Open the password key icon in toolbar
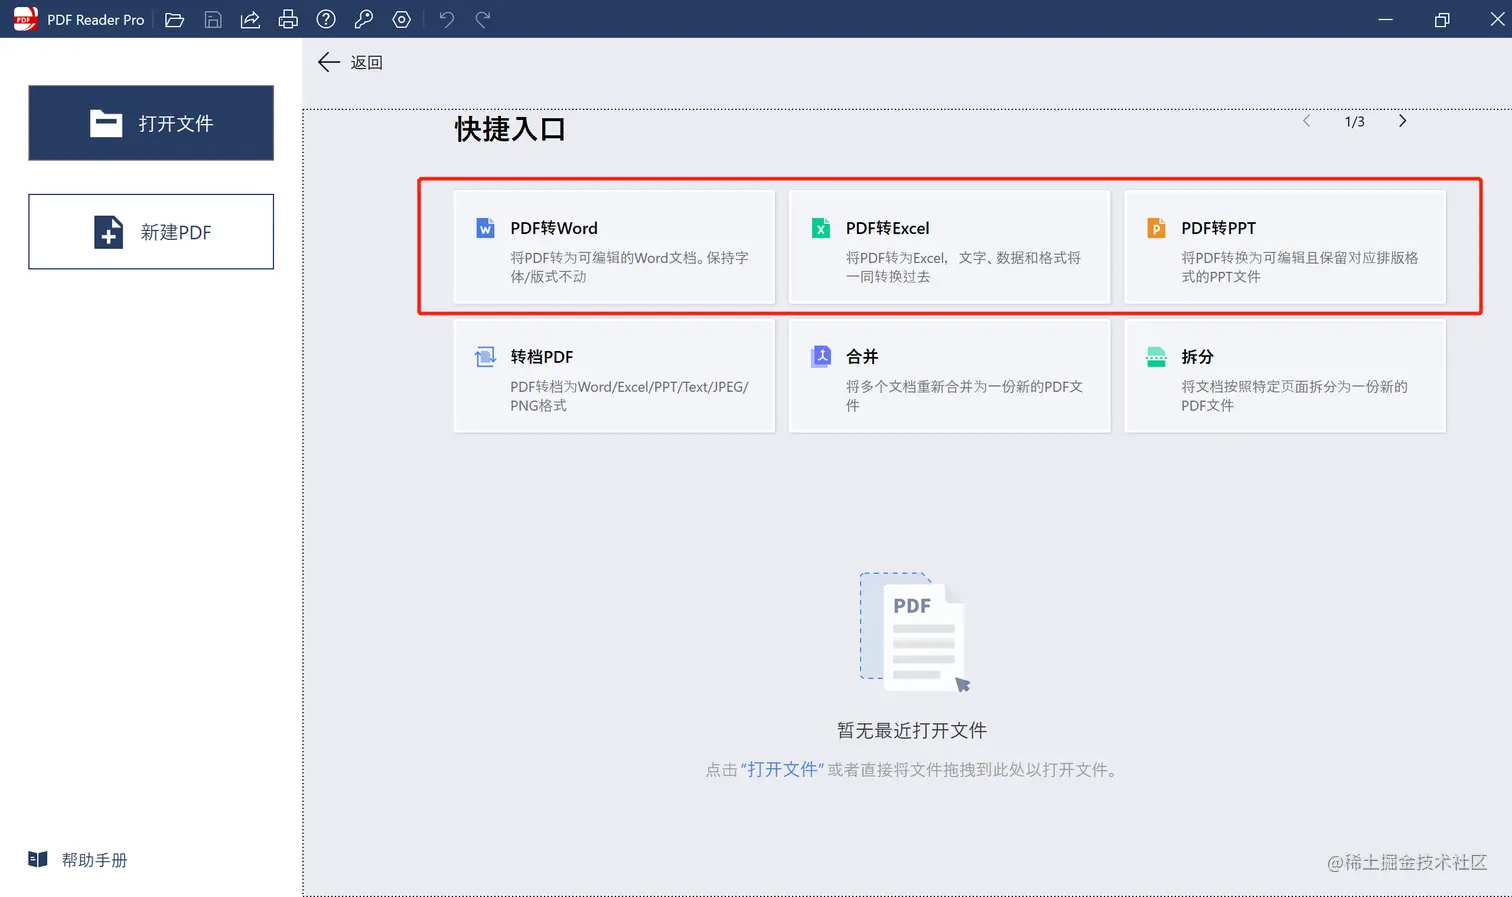Viewport: 1512px width, 897px height. coord(363,19)
